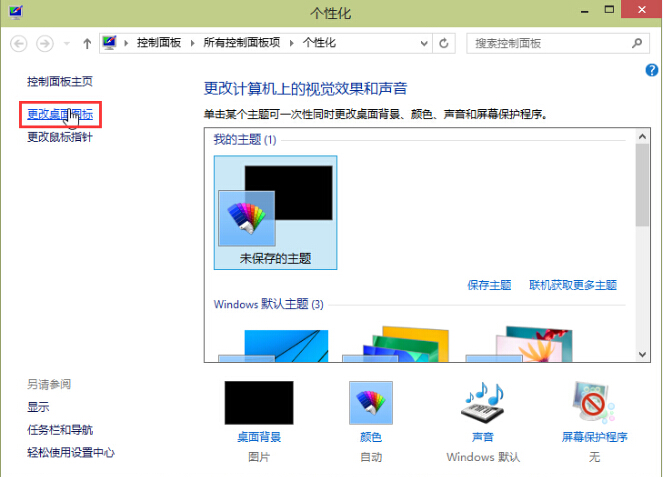Select 所有控制面板项 breadcrumb item
The image size is (663, 477).
[x=242, y=43]
